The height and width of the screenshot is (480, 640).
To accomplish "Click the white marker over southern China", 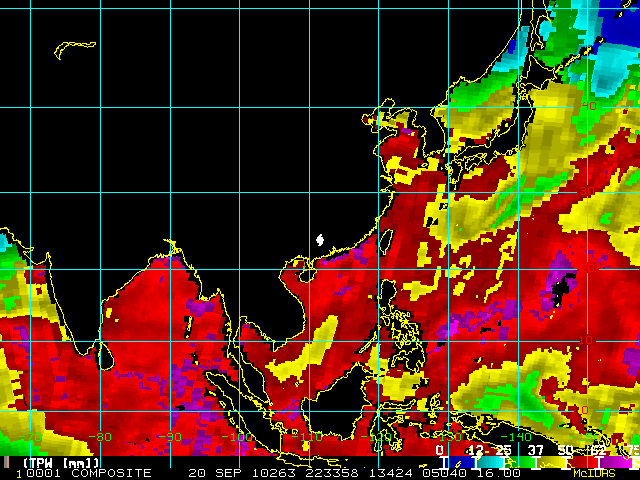I will [320, 240].
